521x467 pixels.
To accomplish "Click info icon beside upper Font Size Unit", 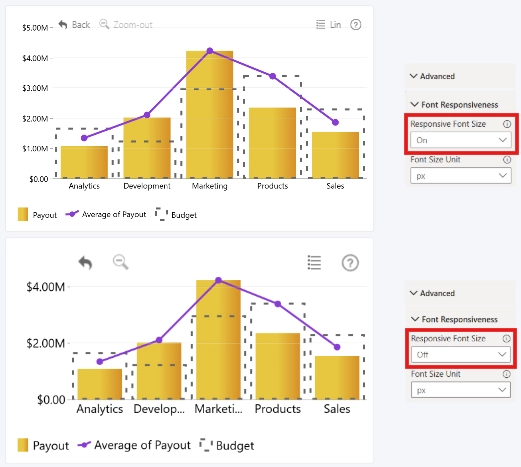I will point(507,160).
